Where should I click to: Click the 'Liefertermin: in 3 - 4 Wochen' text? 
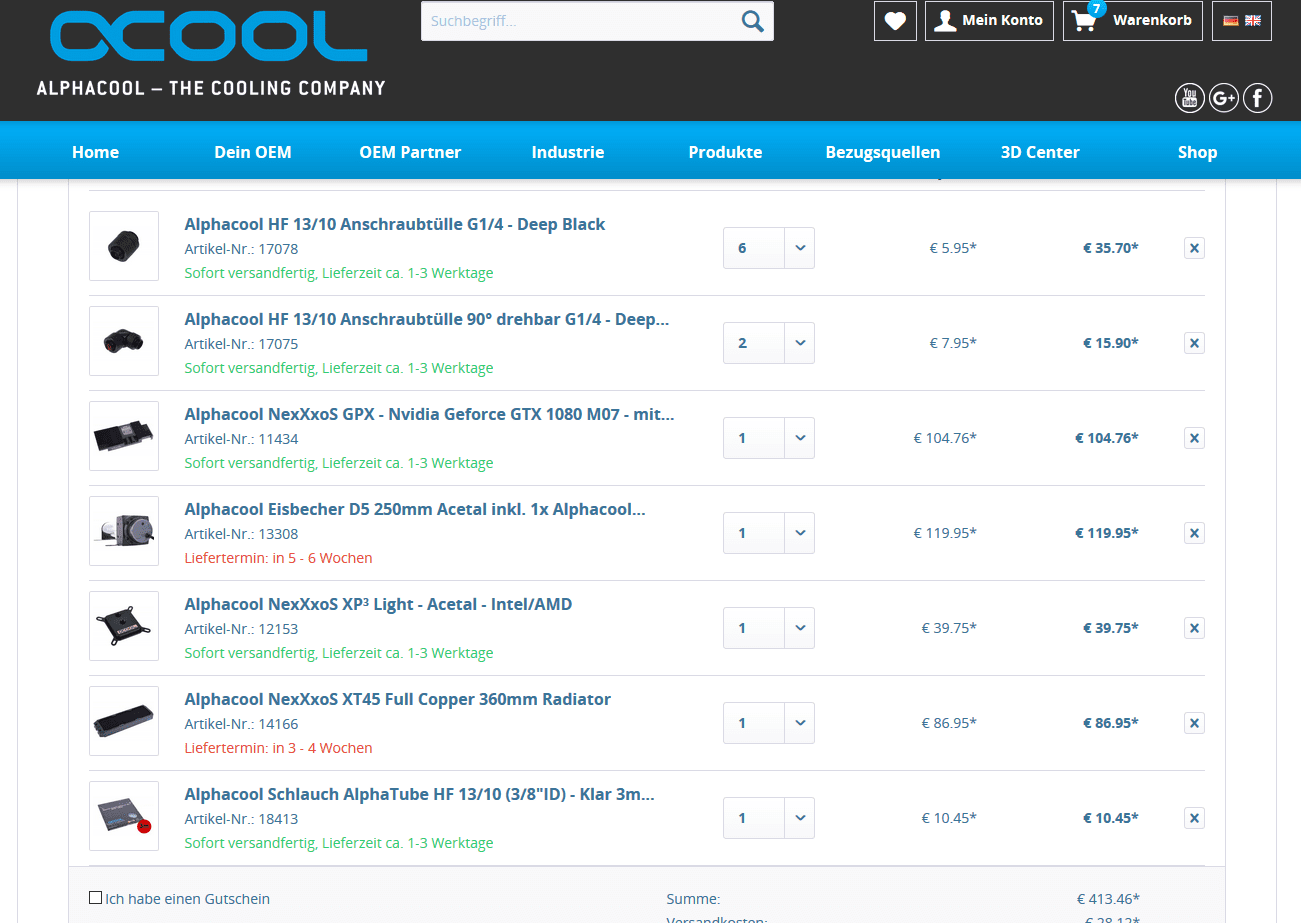(278, 748)
